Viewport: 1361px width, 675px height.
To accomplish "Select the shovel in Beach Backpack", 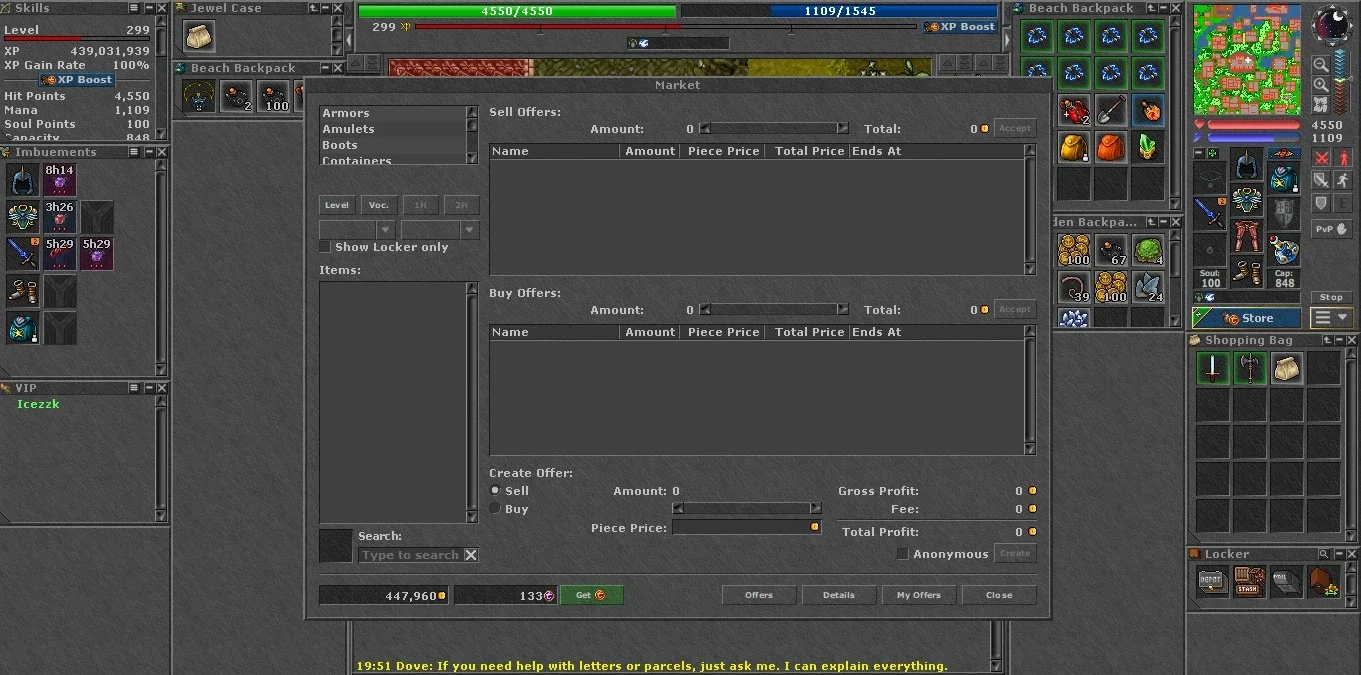I will coord(1111,110).
